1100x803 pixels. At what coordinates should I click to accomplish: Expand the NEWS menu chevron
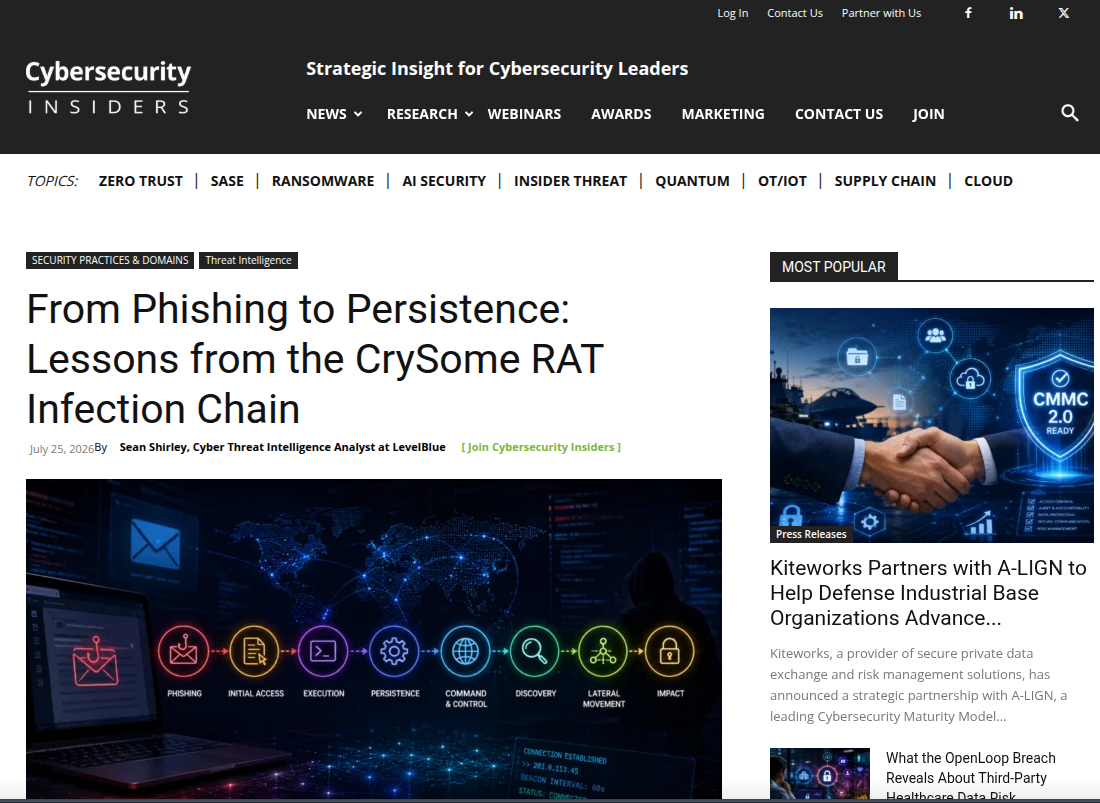click(358, 114)
